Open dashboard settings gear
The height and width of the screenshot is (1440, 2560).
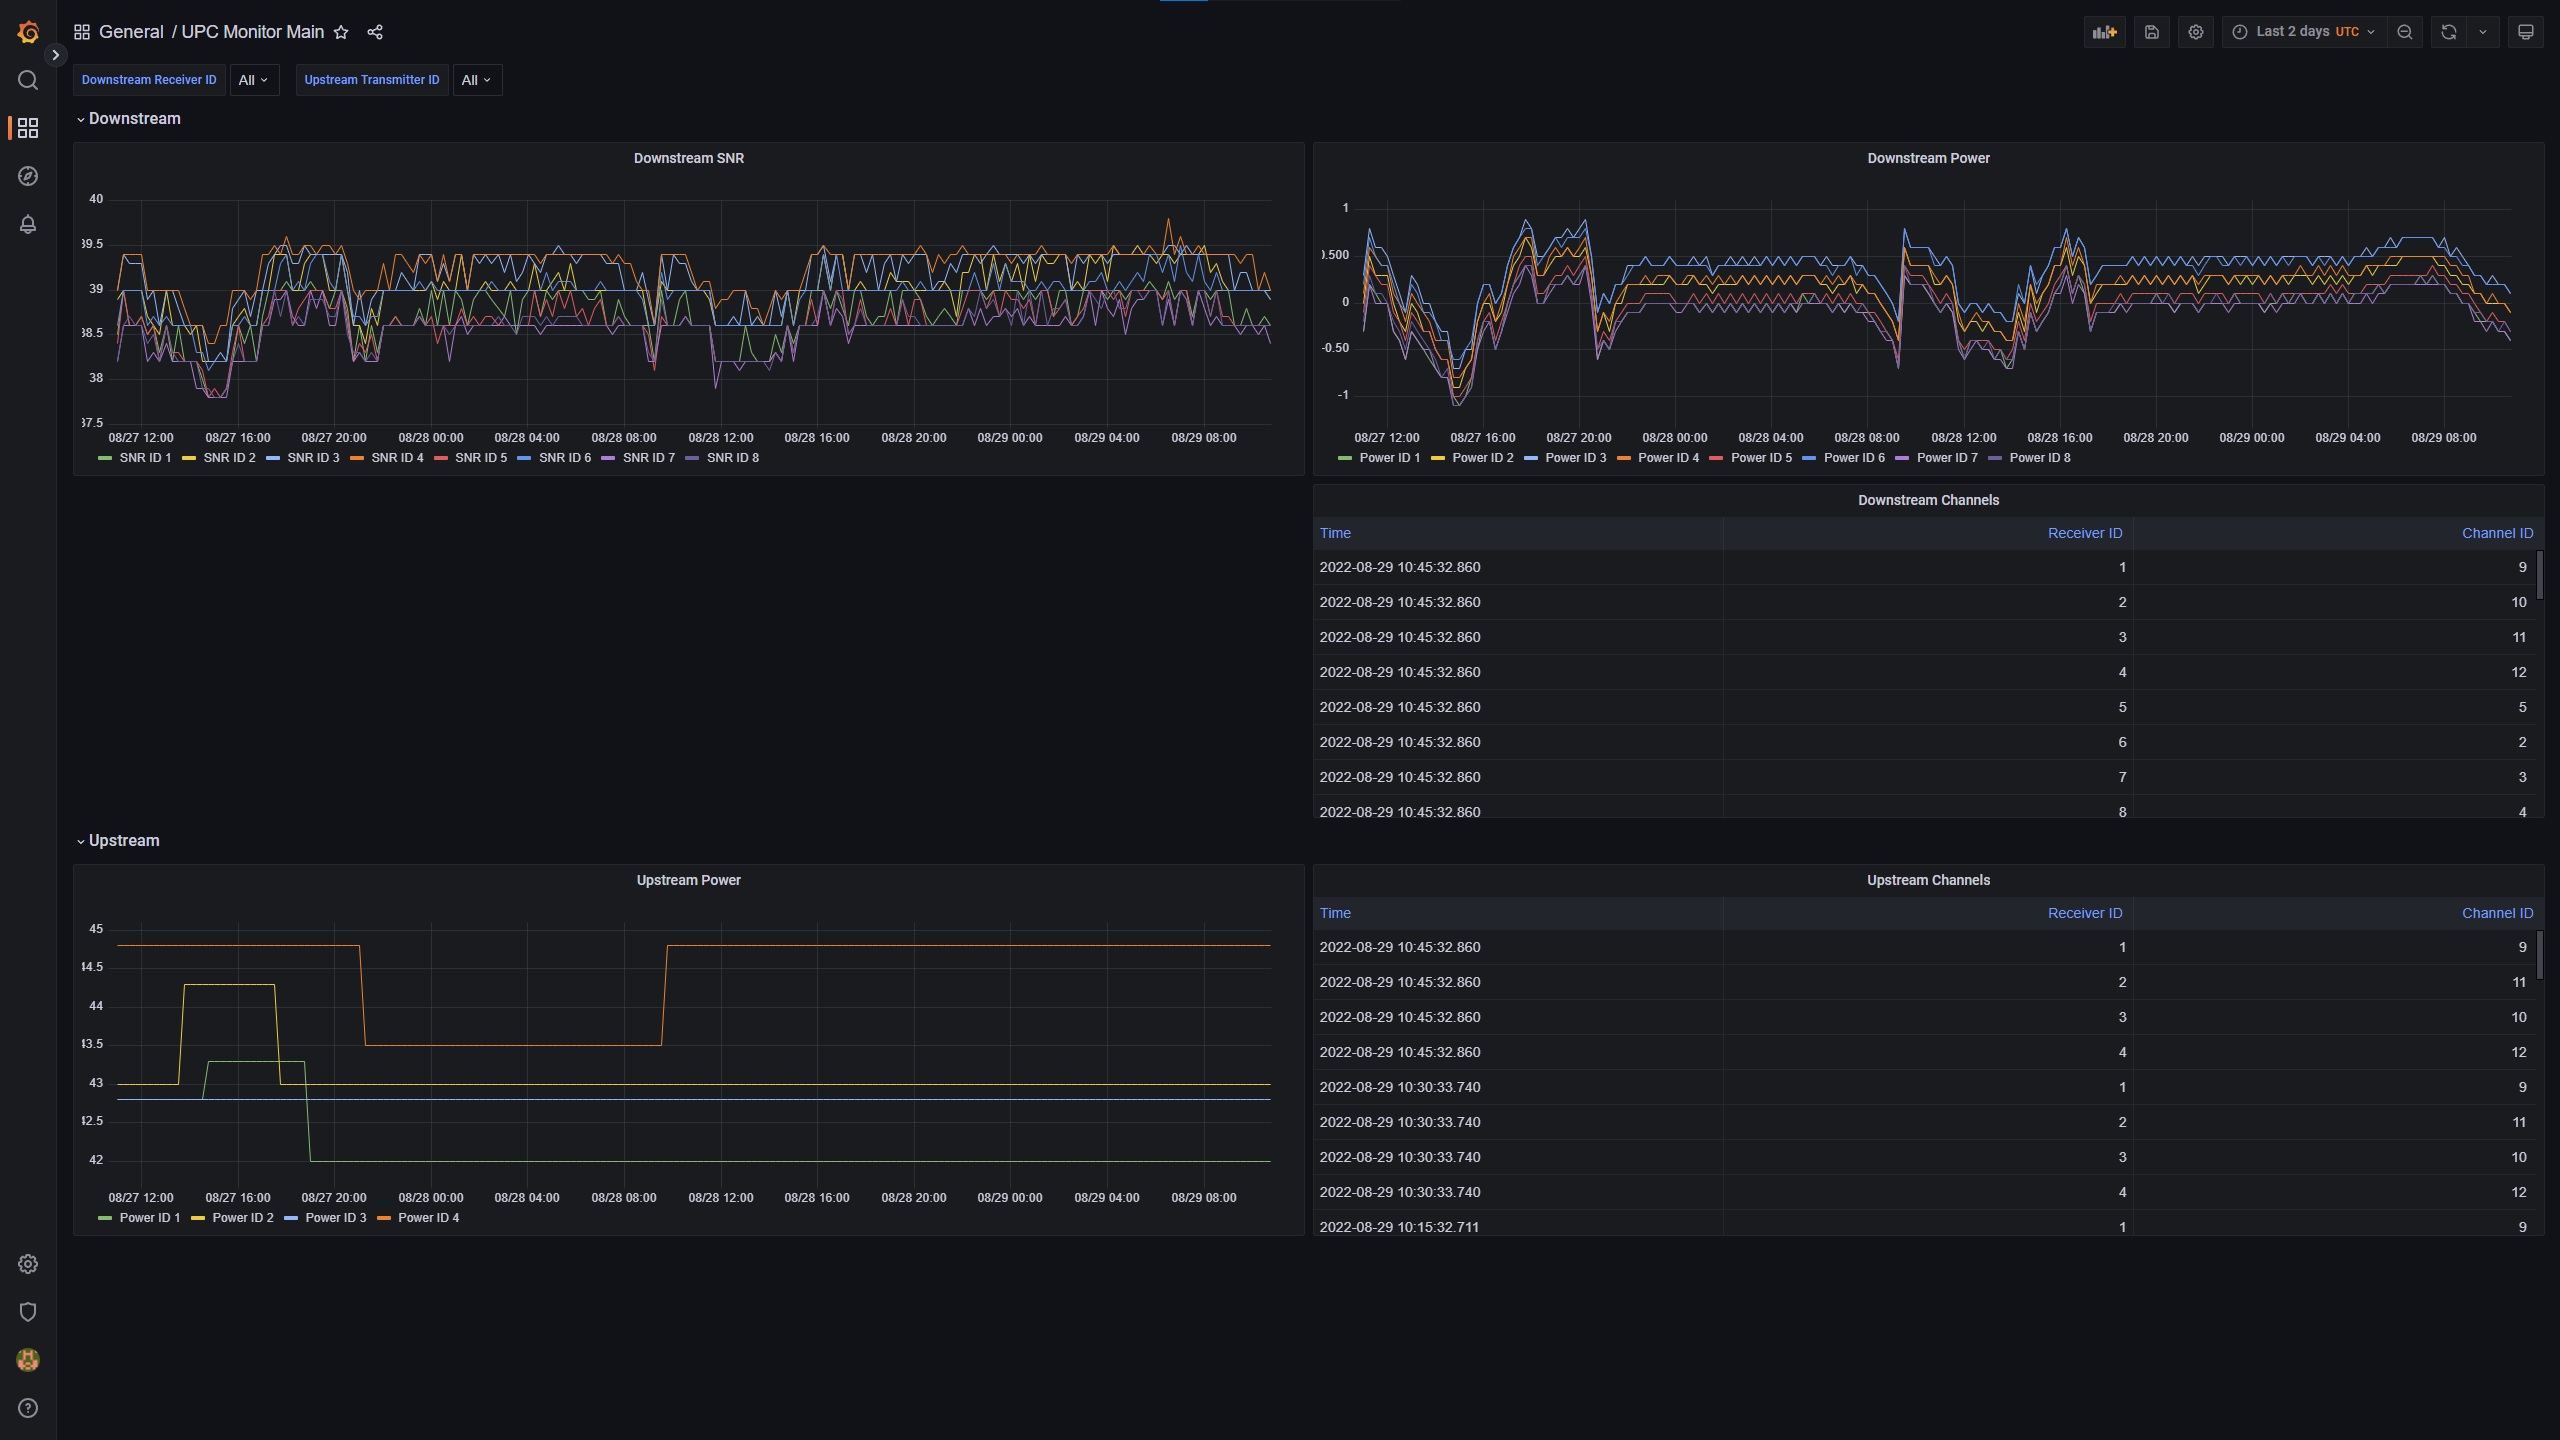pyautogui.click(x=2196, y=32)
